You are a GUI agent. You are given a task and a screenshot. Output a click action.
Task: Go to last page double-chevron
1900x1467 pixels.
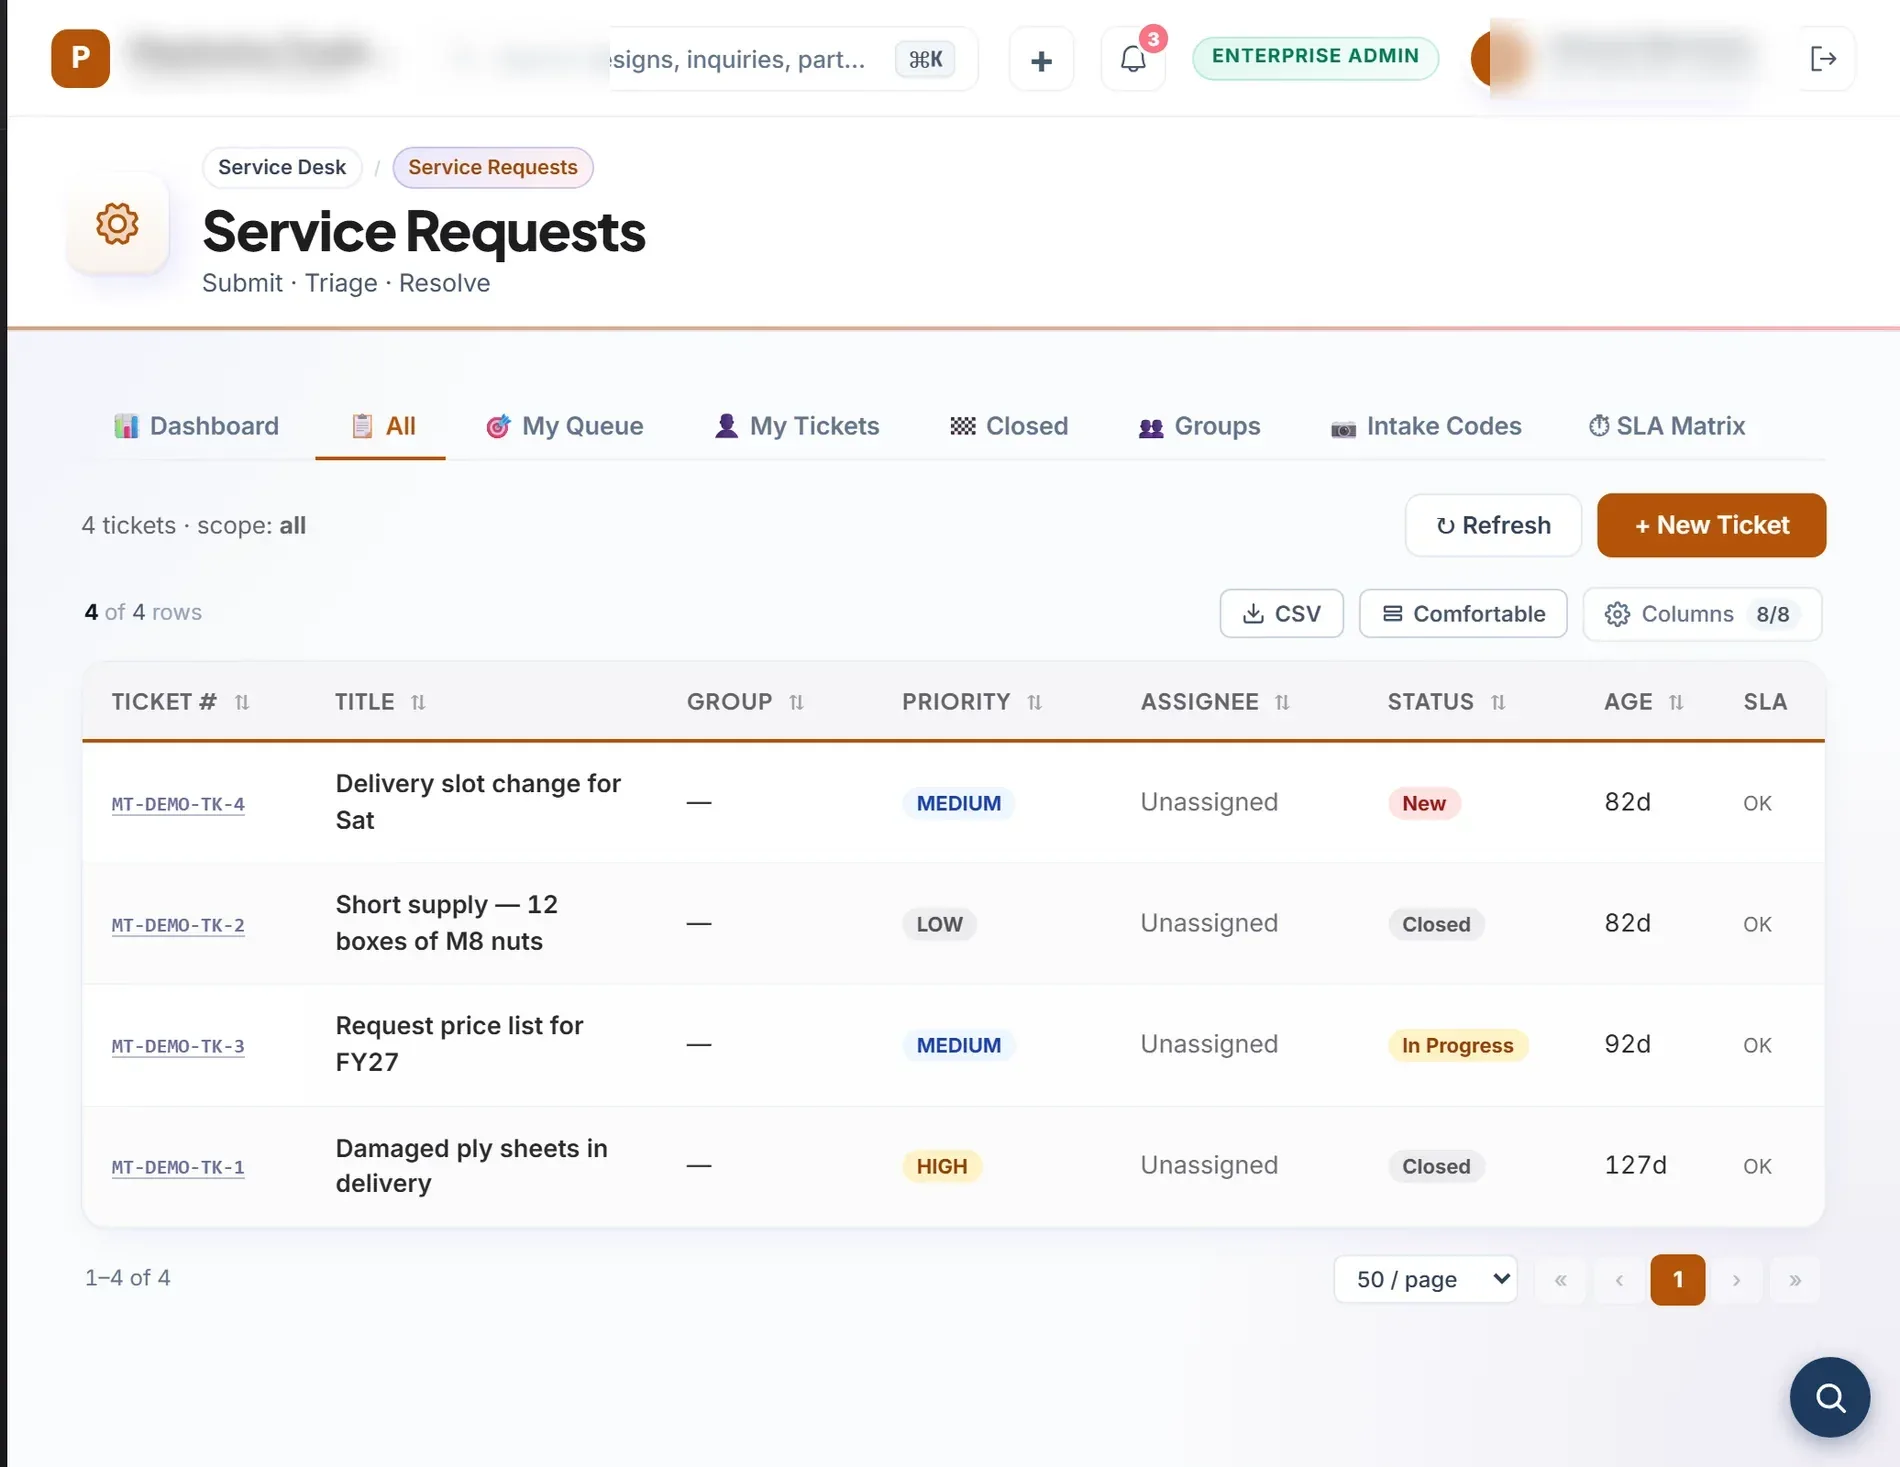click(x=1795, y=1279)
